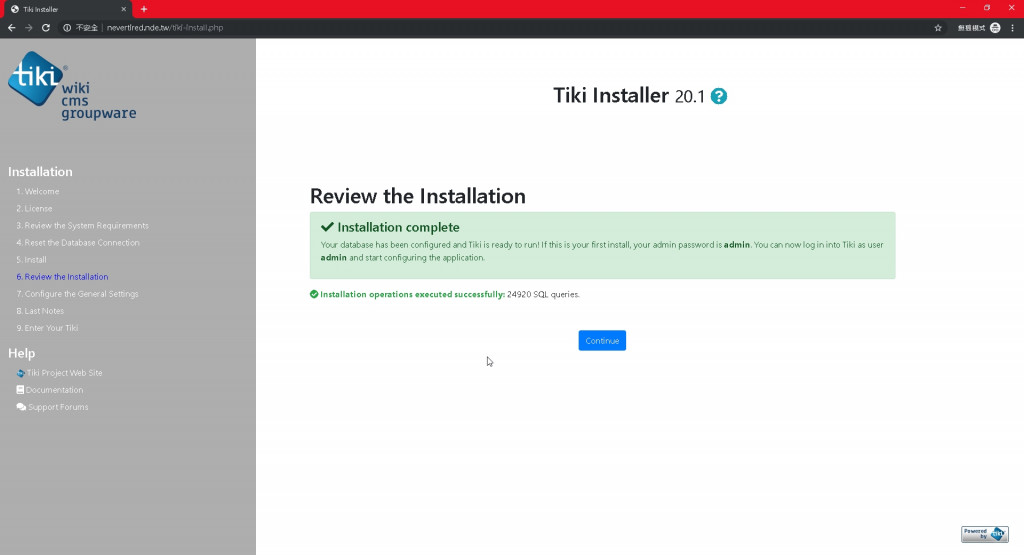The height and width of the screenshot is (555, 1024).
Task: Go to step 9. Enter Your Tiki
Action: [x=47, y=328]
